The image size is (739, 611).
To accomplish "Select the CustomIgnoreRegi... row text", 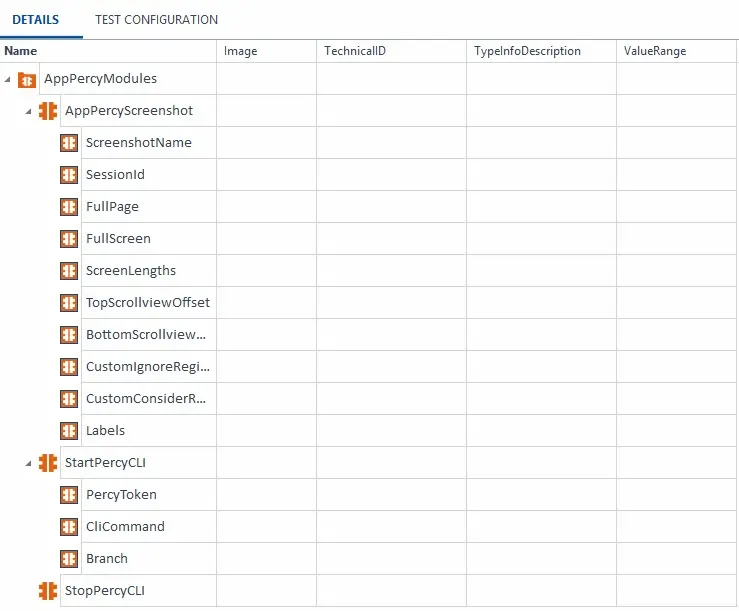I will tap(148, 367).
